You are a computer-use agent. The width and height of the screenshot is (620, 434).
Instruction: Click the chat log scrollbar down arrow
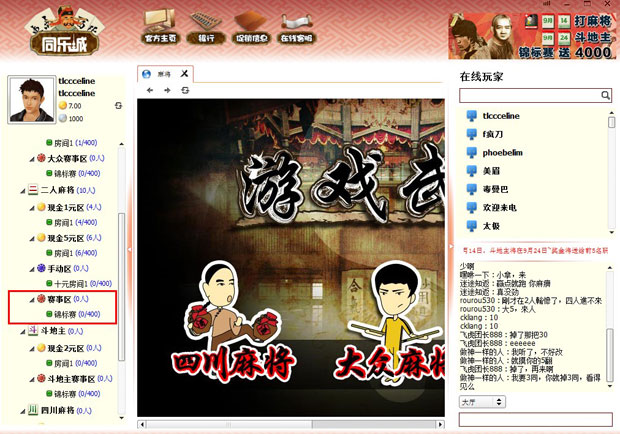[610, 386]
